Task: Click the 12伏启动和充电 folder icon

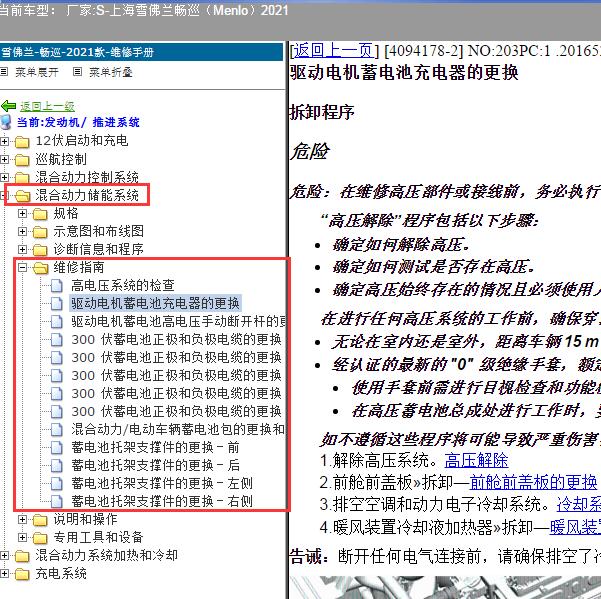Action: pos(22,142)
